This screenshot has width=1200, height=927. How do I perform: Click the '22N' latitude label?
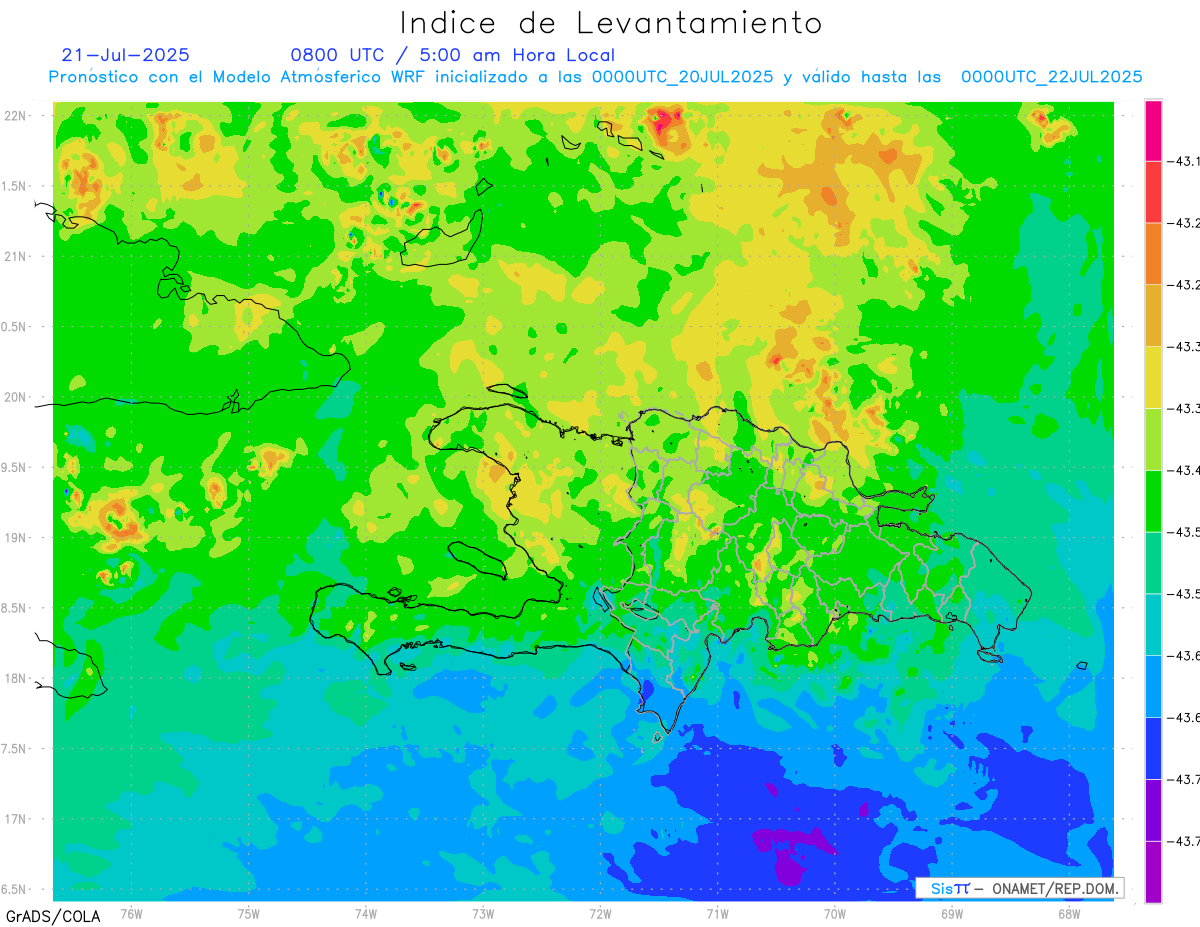[x=15, y=116]
